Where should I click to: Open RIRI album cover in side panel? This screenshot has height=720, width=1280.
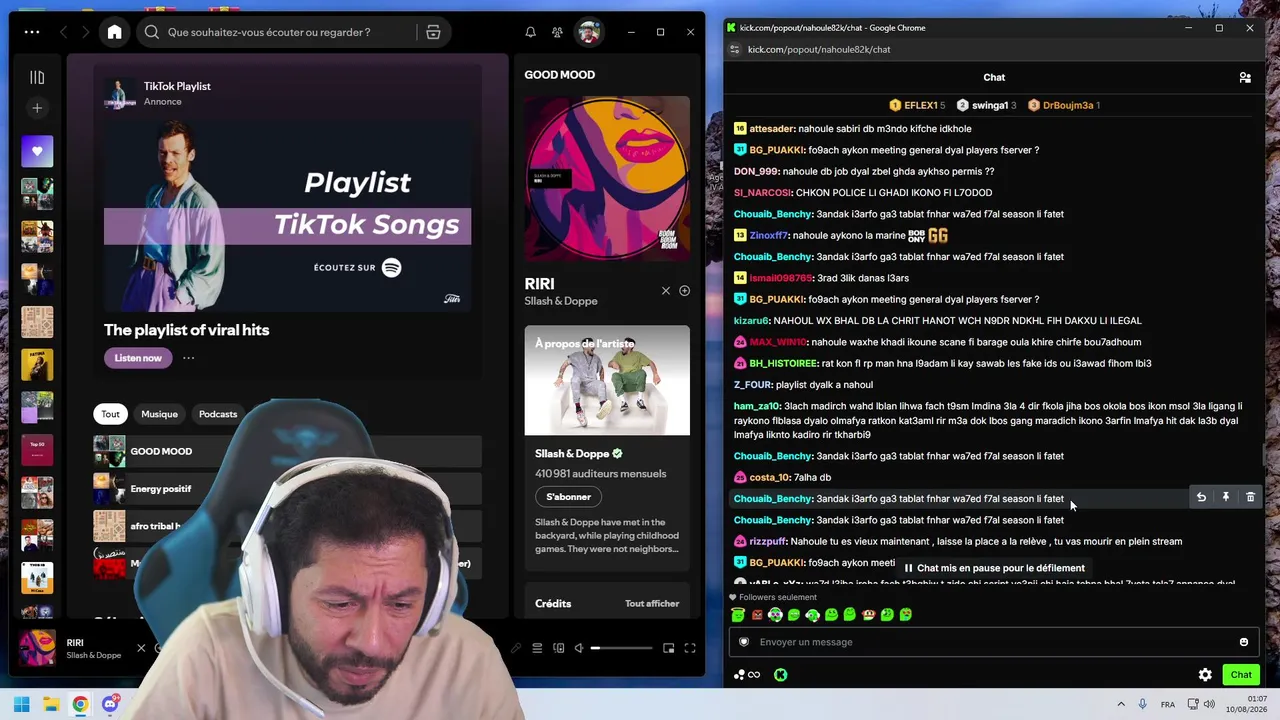(x=607, y=178)
